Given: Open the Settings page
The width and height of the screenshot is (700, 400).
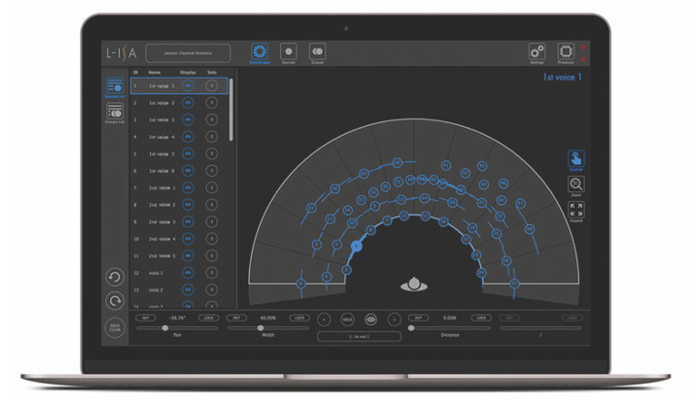Looking at the screenshot, I should [537, 52].
